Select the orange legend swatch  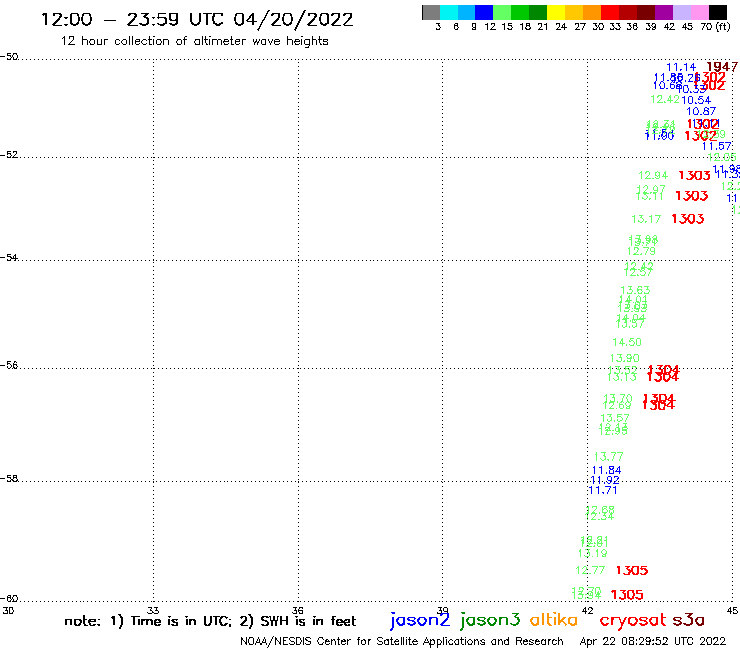point(592,12)
